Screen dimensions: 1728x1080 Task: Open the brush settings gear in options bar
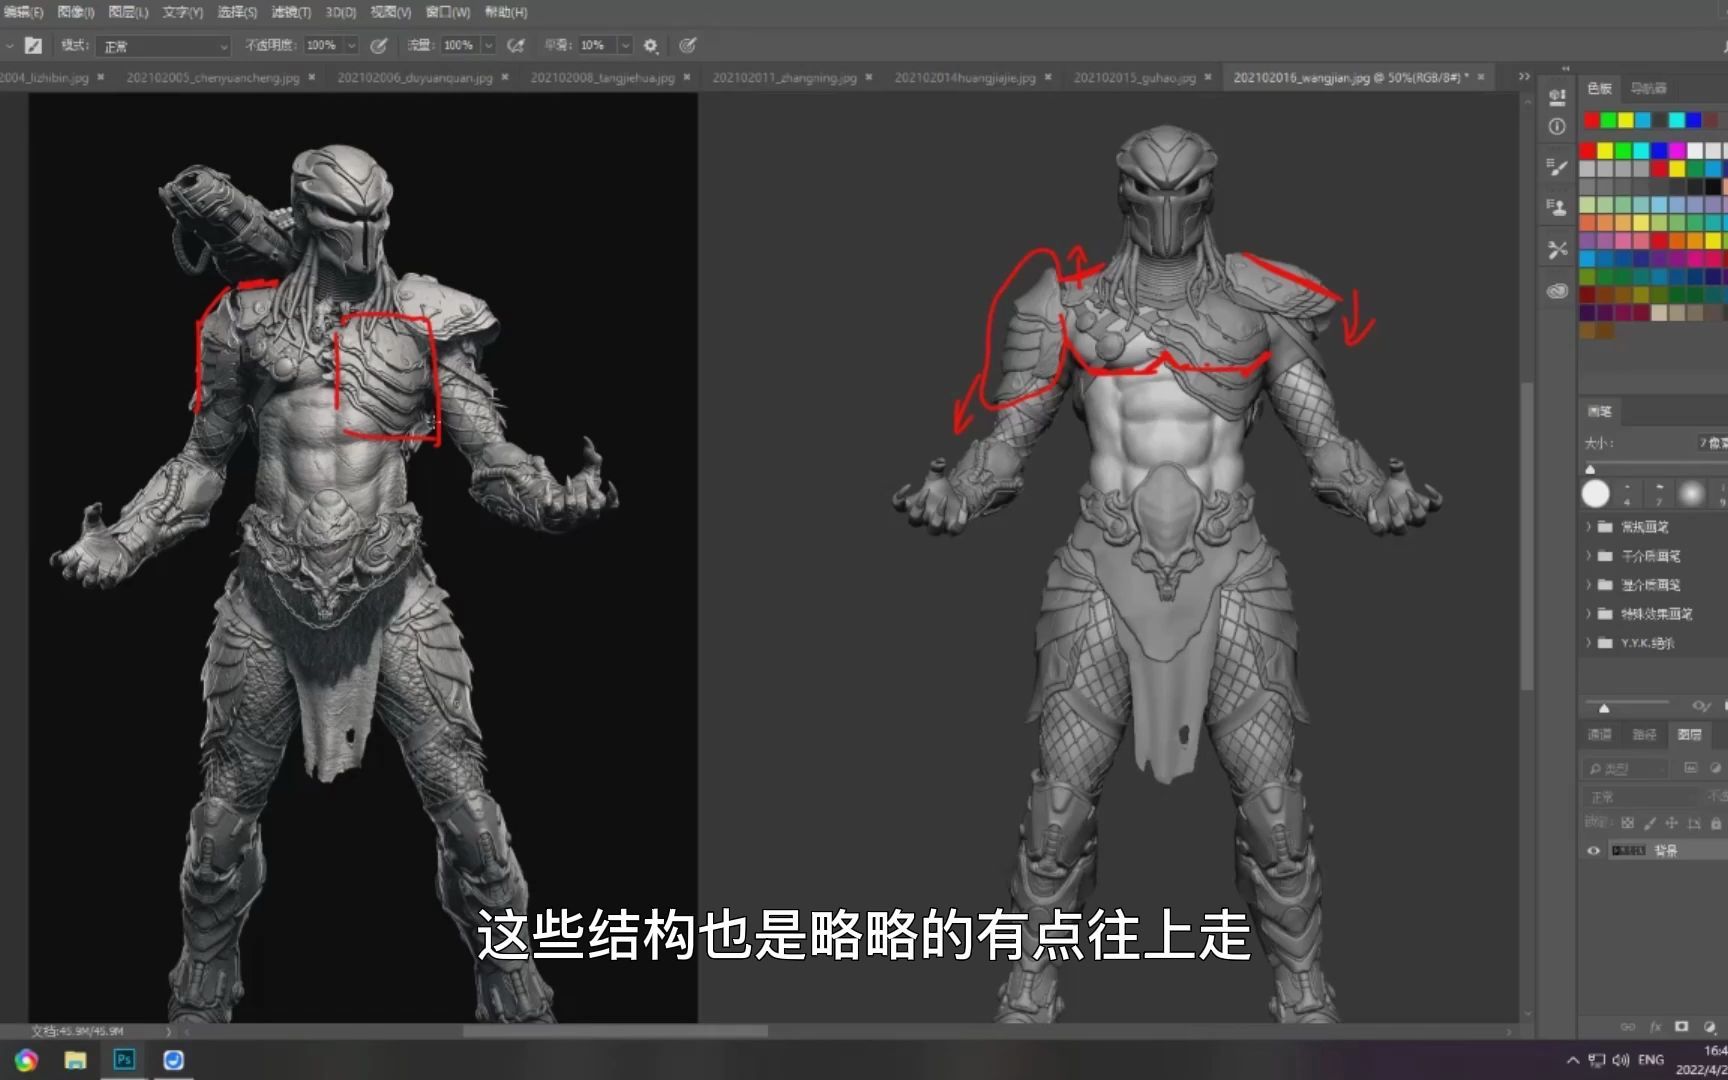tap(650, 45)
